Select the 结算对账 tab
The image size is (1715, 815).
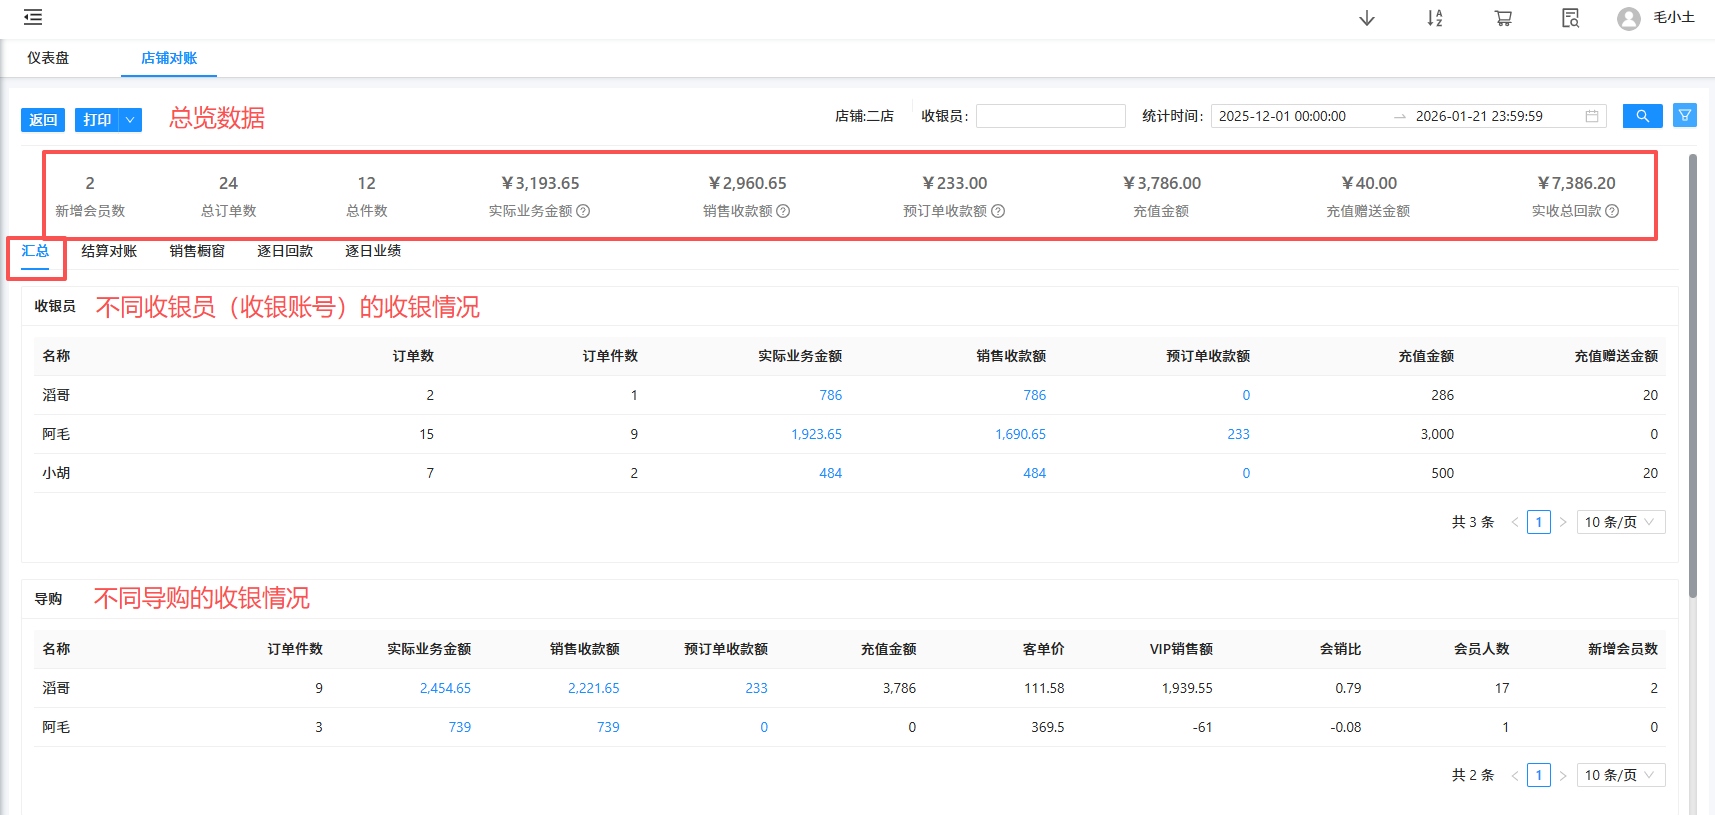(x=109, y=251)
